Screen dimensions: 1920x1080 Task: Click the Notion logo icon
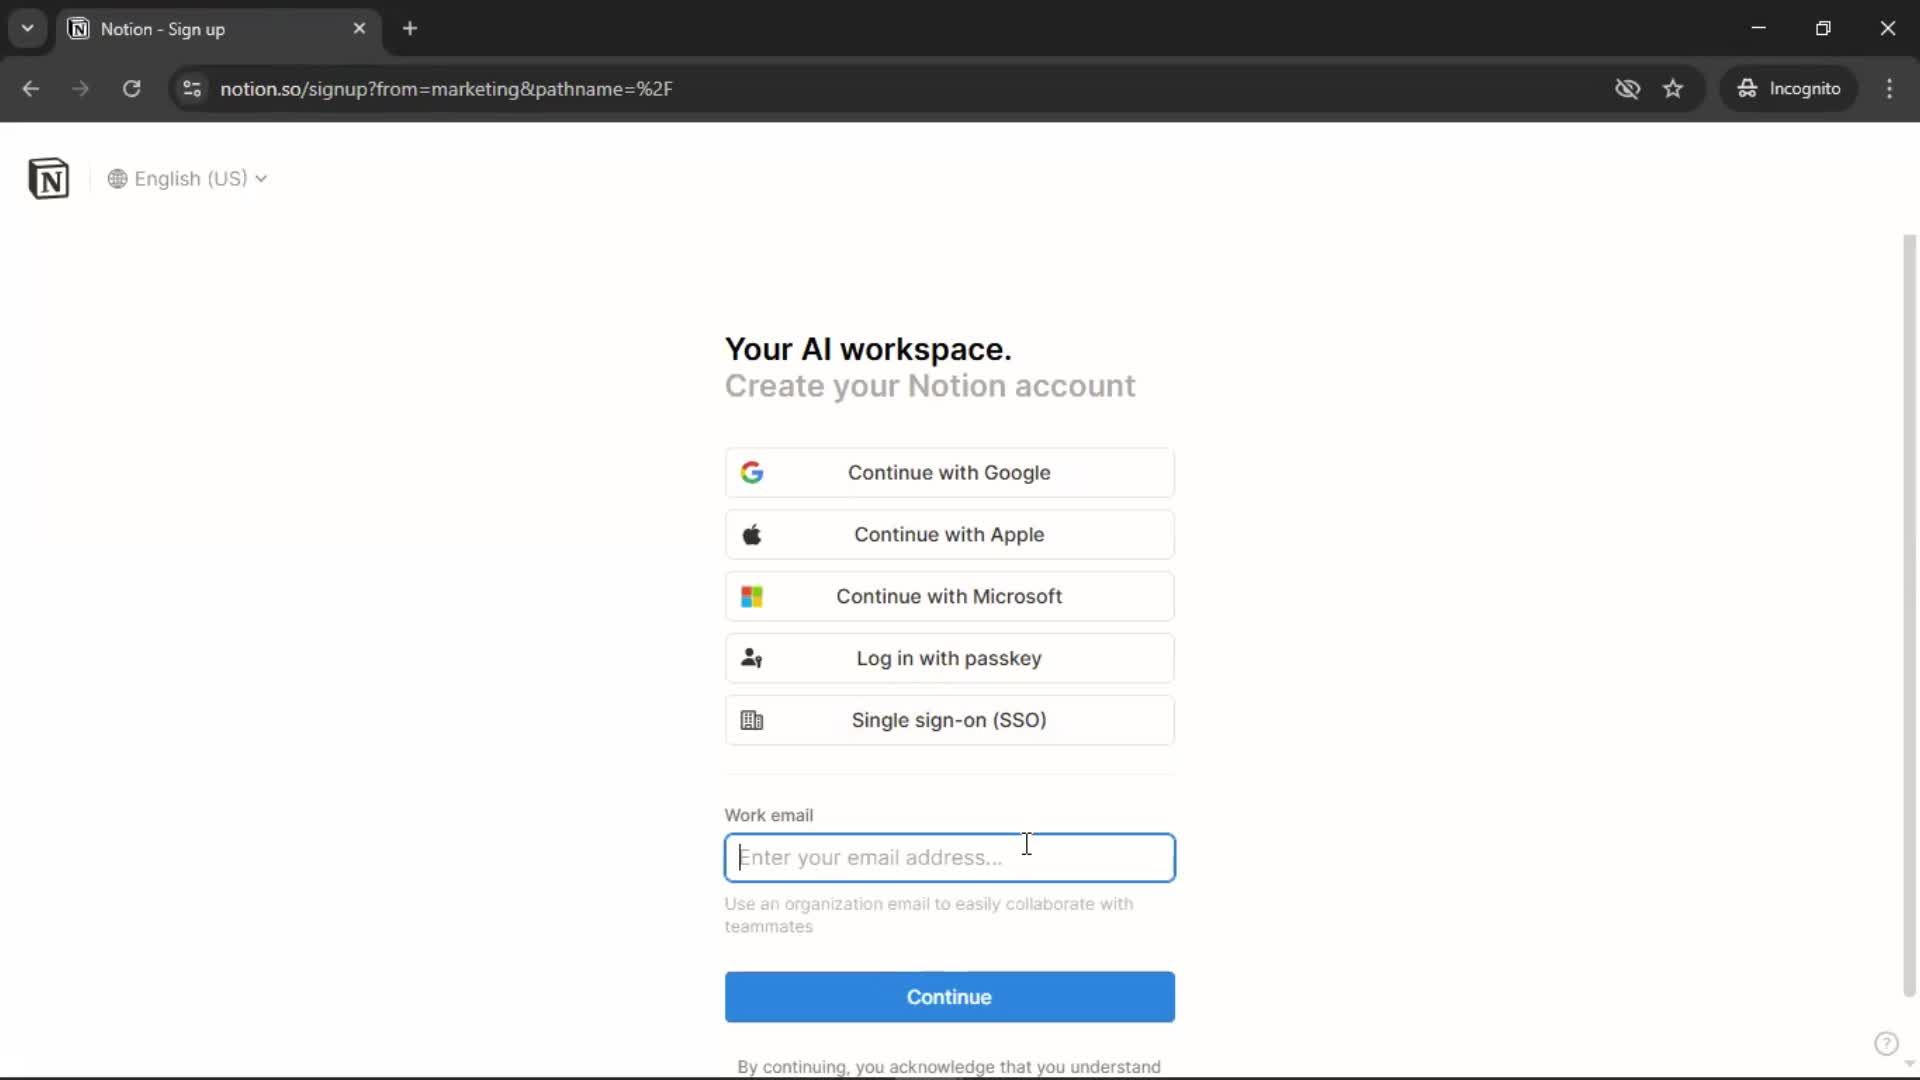tap(49, 179)
